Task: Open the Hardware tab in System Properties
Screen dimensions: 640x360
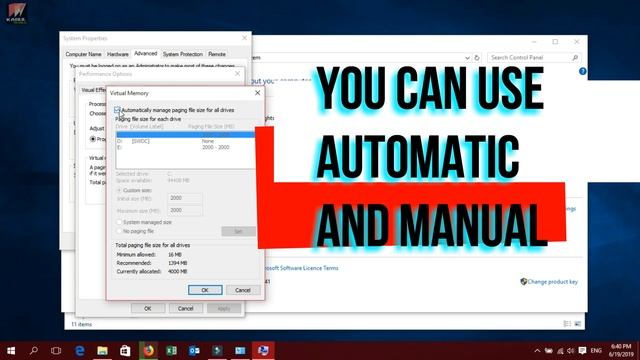Action: click(x=118, y=54)
